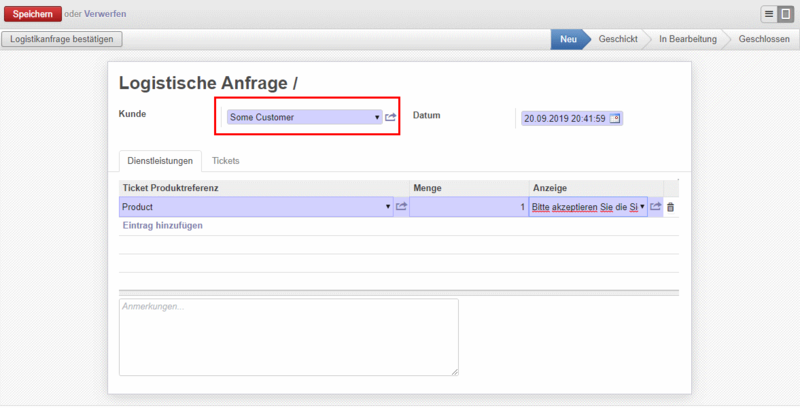
Task: Open external link for Some Customer
Action: pos(391,118)
